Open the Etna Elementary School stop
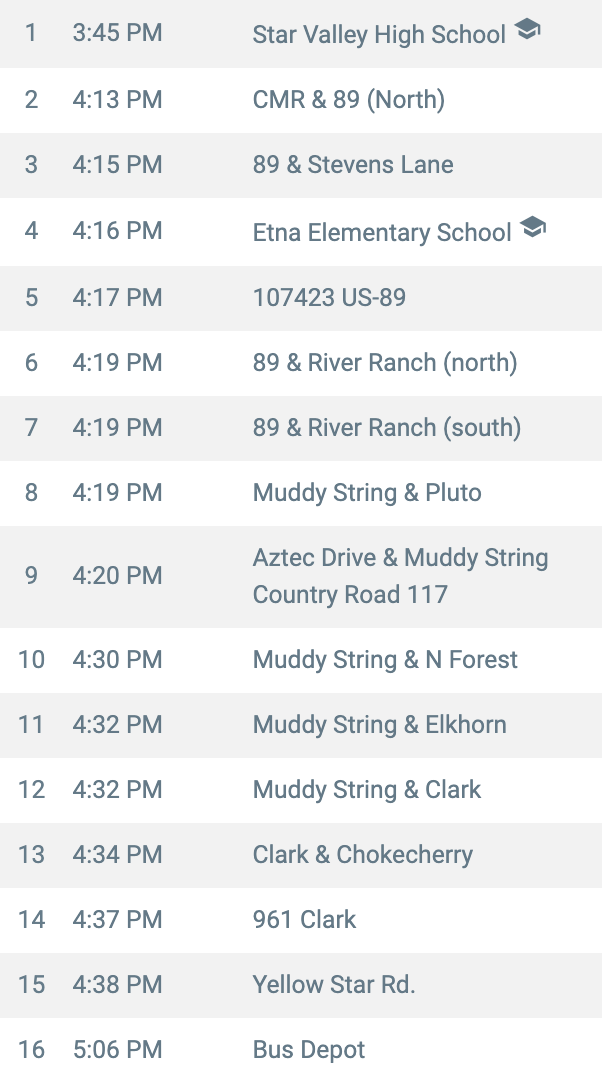The image size is (602, 1092). (x=382, y=232)
